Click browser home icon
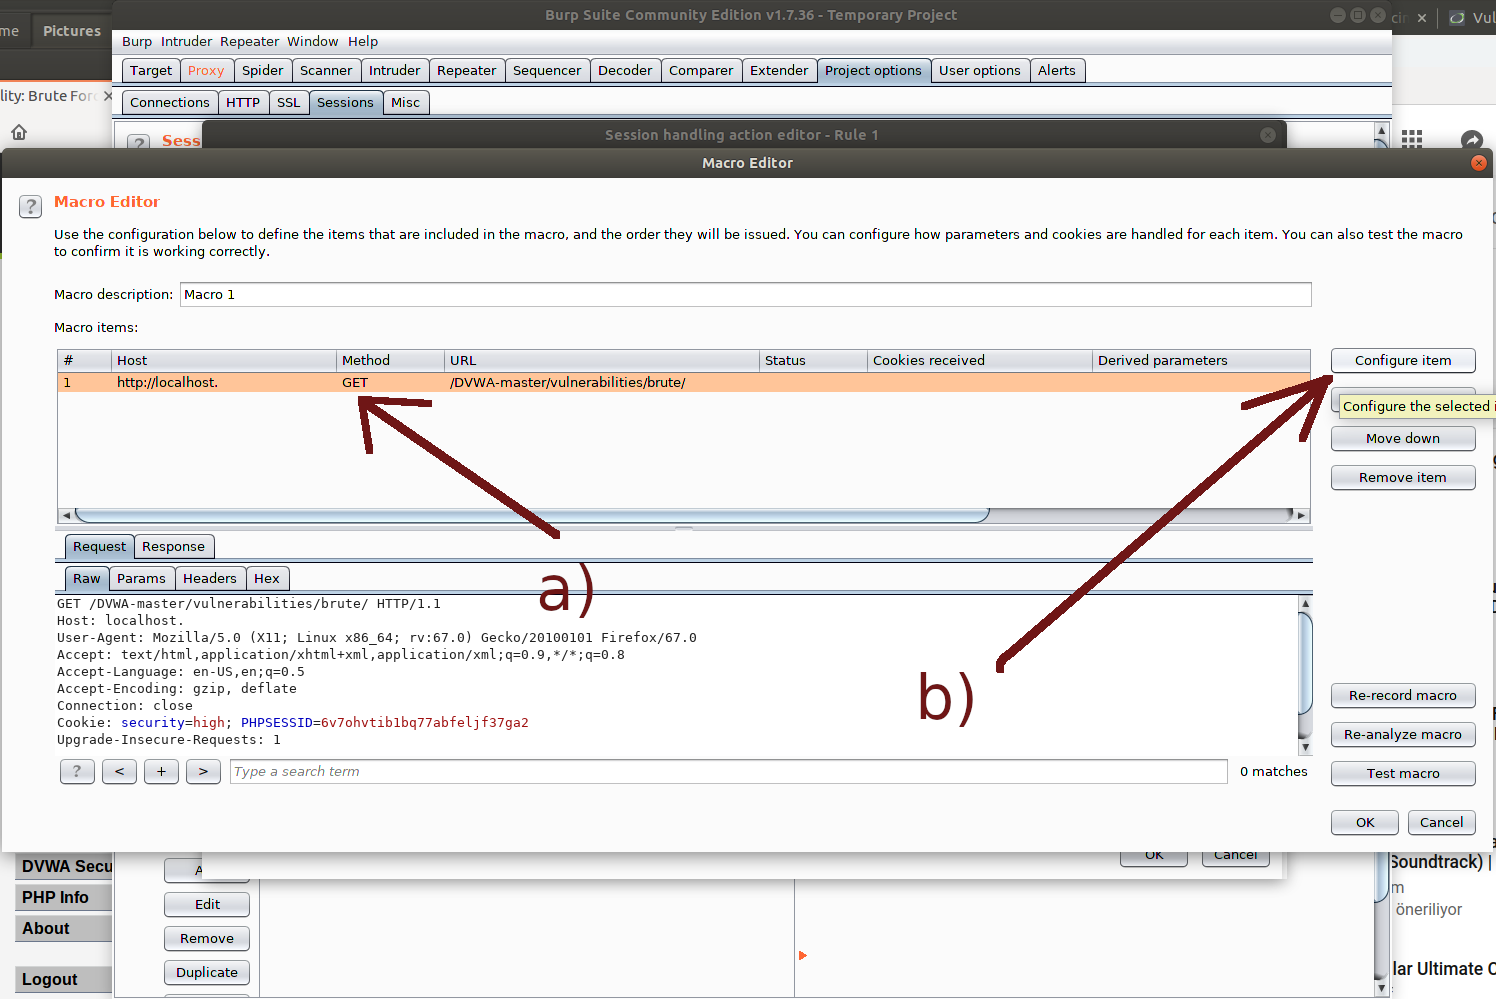 click(19, 132)
